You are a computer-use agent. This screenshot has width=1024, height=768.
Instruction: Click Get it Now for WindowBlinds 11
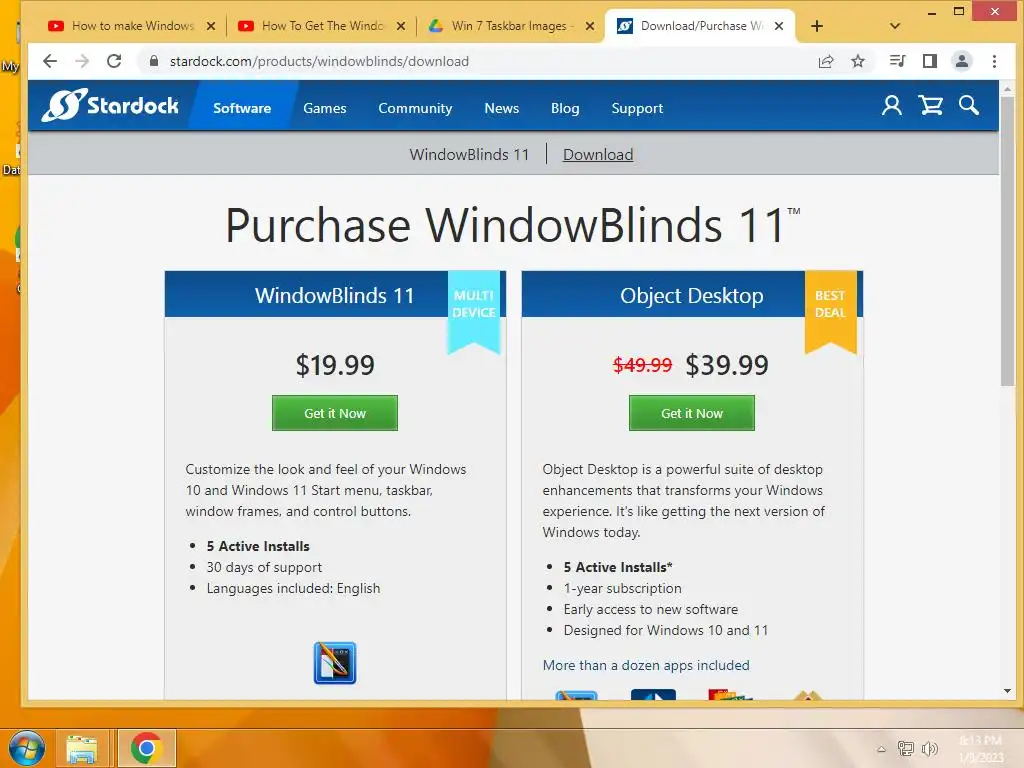click(334, 413)
